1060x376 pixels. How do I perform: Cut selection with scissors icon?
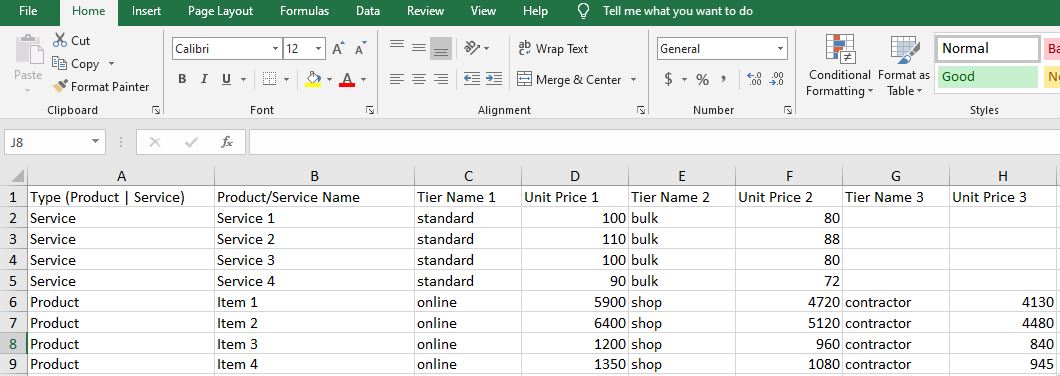[71, 41]
